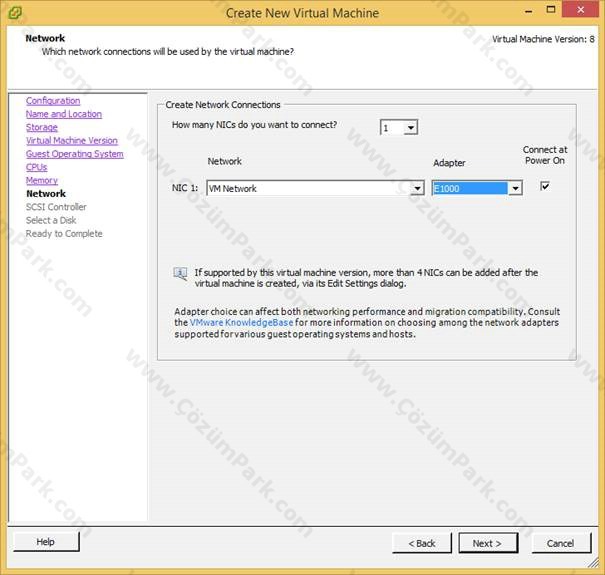605x575 pixels.
Task: Click the info icon beside the NIC note
Action: pyautogui.click(x=180, y=274)
